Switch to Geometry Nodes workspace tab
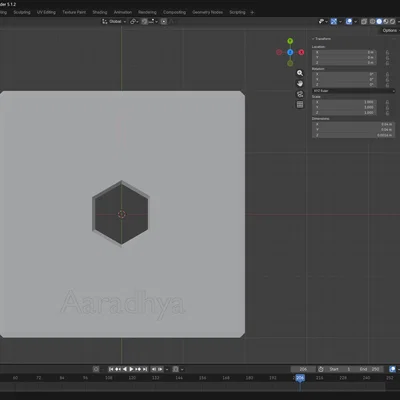The height and width of the screenshot is (400, 400). point(207,12)
